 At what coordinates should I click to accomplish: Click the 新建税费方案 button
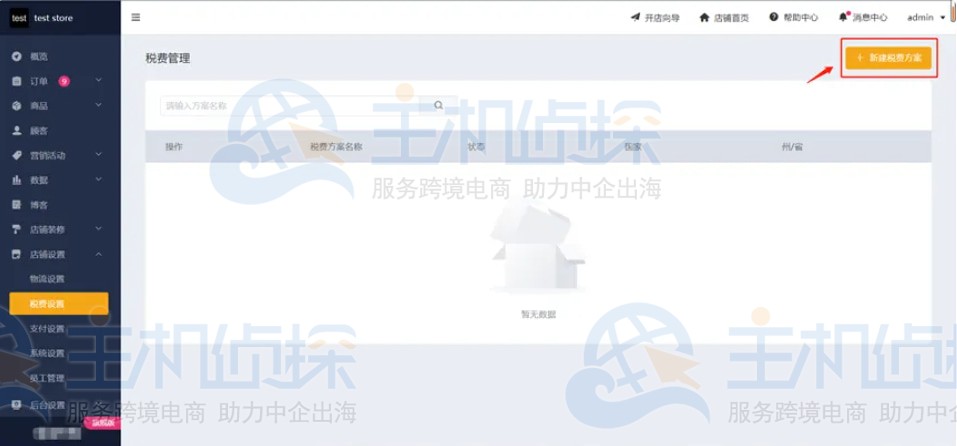889,57
